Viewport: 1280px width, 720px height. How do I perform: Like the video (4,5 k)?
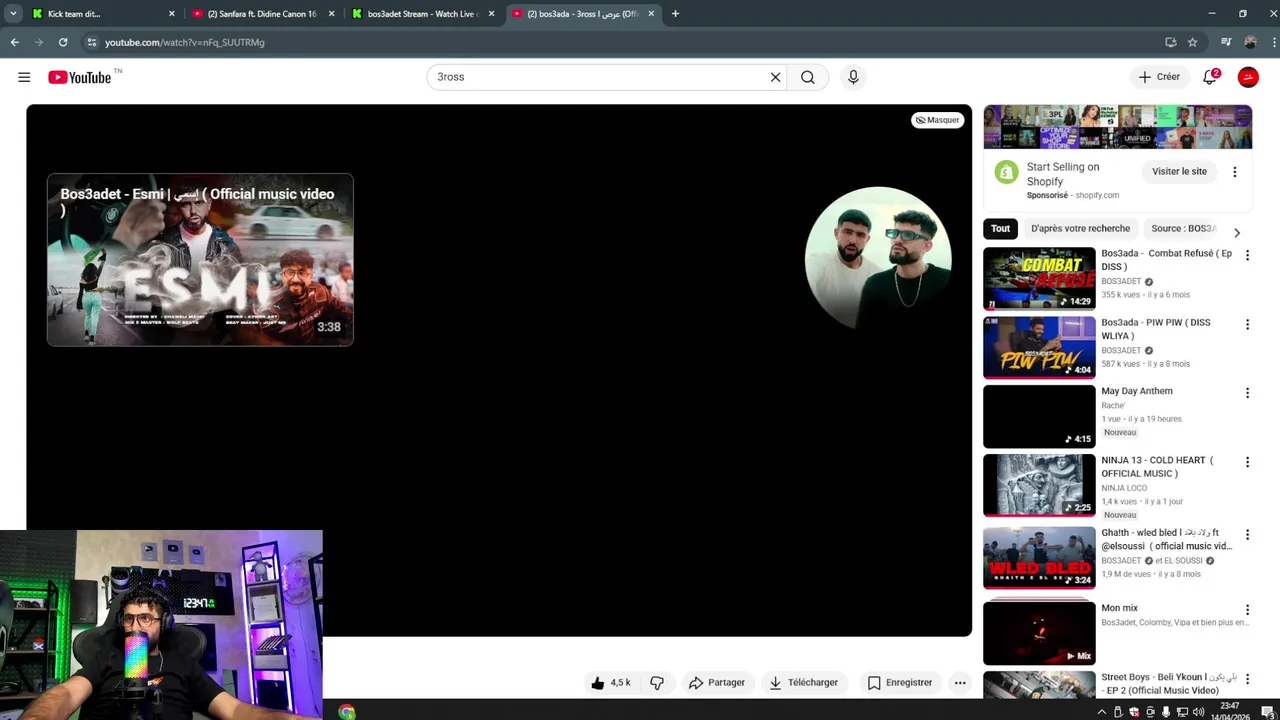pyautogui.click(x=611, y=683)
